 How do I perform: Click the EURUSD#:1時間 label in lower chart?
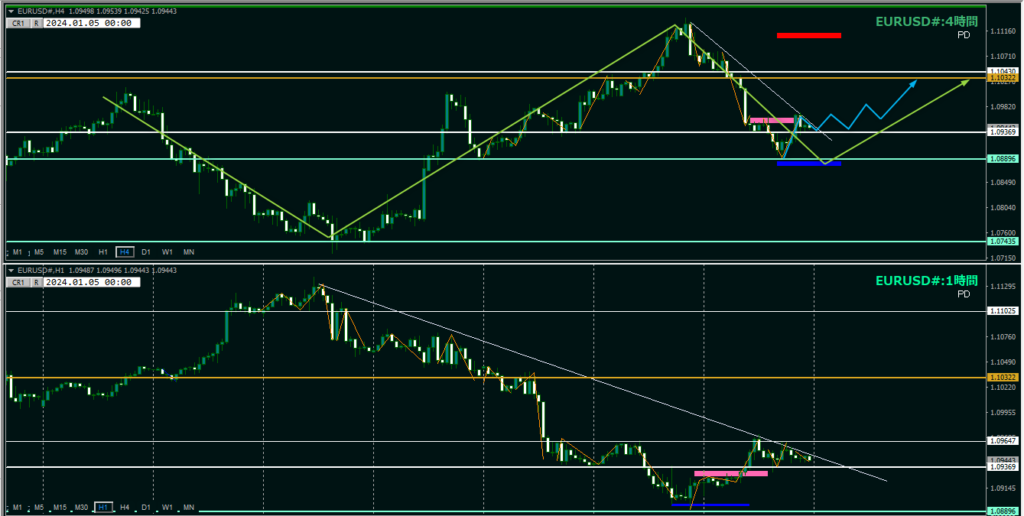coord(927,281)
